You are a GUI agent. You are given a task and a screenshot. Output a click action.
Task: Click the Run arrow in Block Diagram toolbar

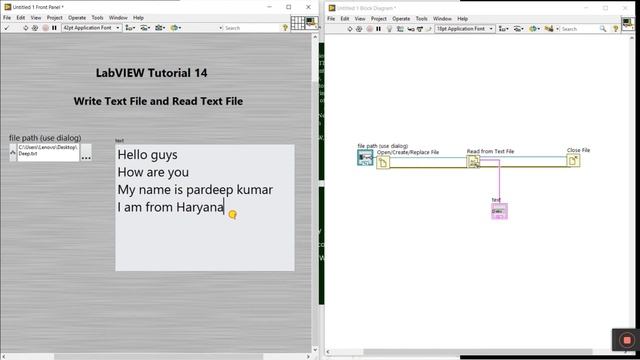[x=350, y=29]
